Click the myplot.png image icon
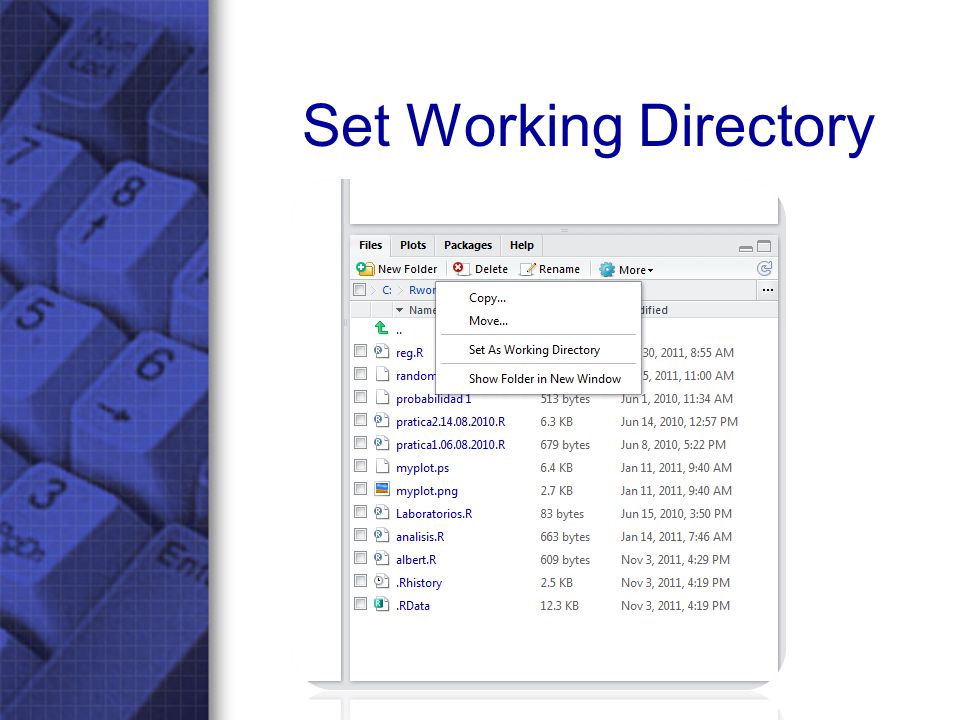 [x=382, y=489]
